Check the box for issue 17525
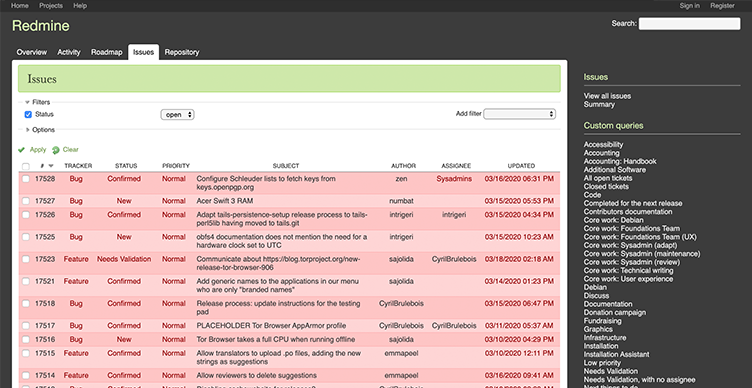This screenshot has height=388, width=752. pos(25,237)
